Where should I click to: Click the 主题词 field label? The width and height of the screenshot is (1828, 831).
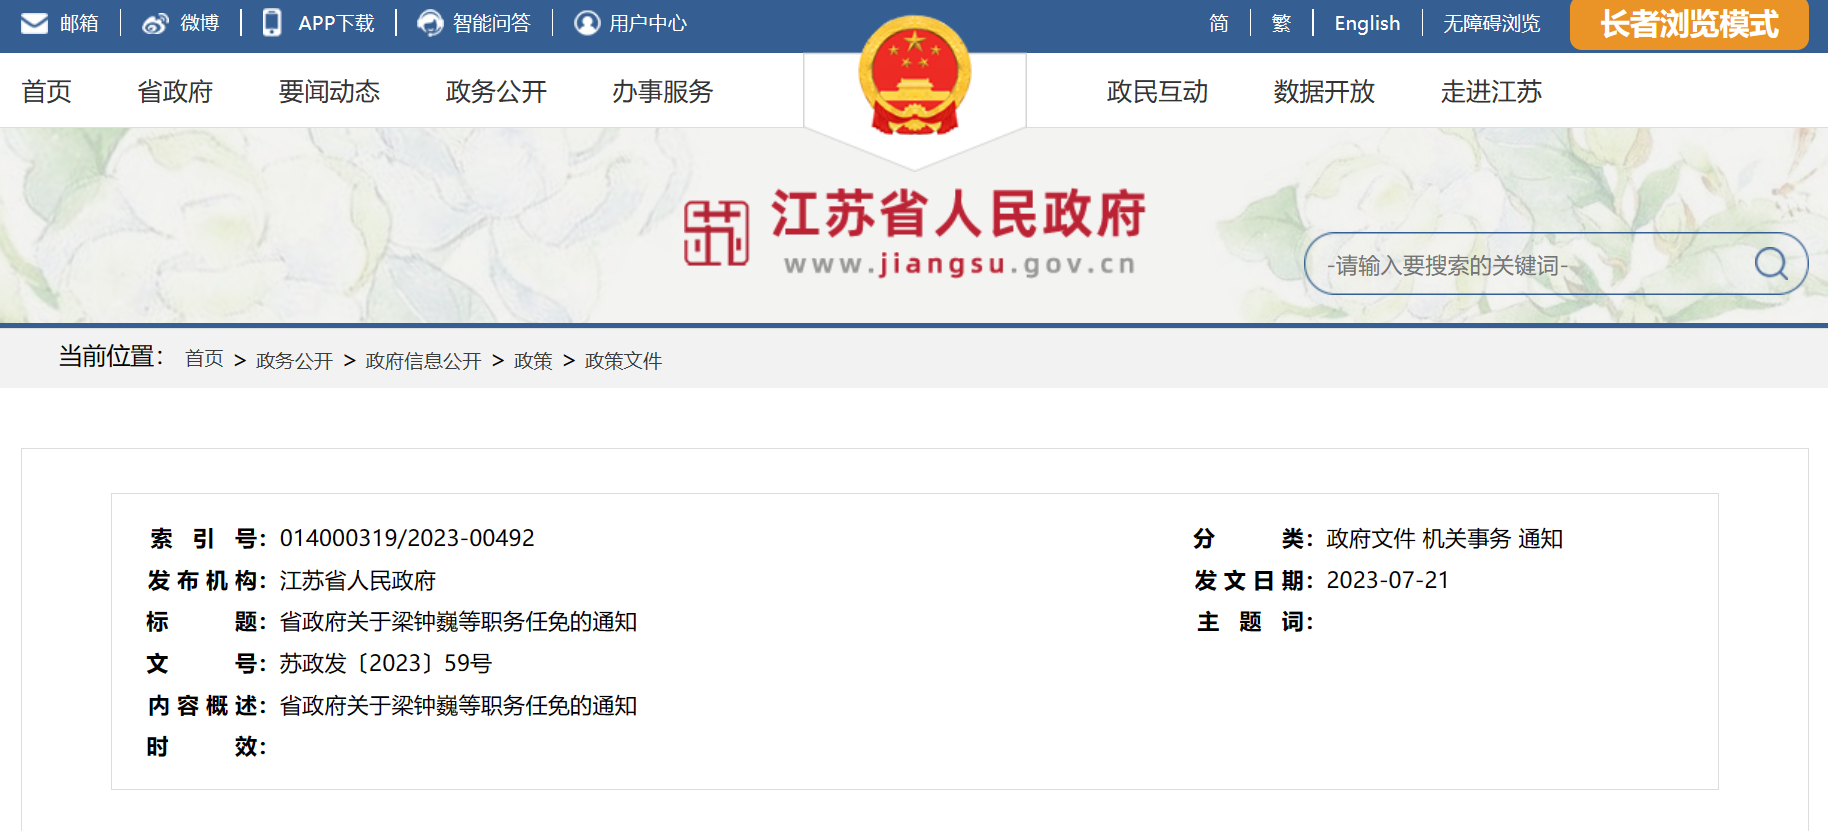click(x=1254, y=622)
